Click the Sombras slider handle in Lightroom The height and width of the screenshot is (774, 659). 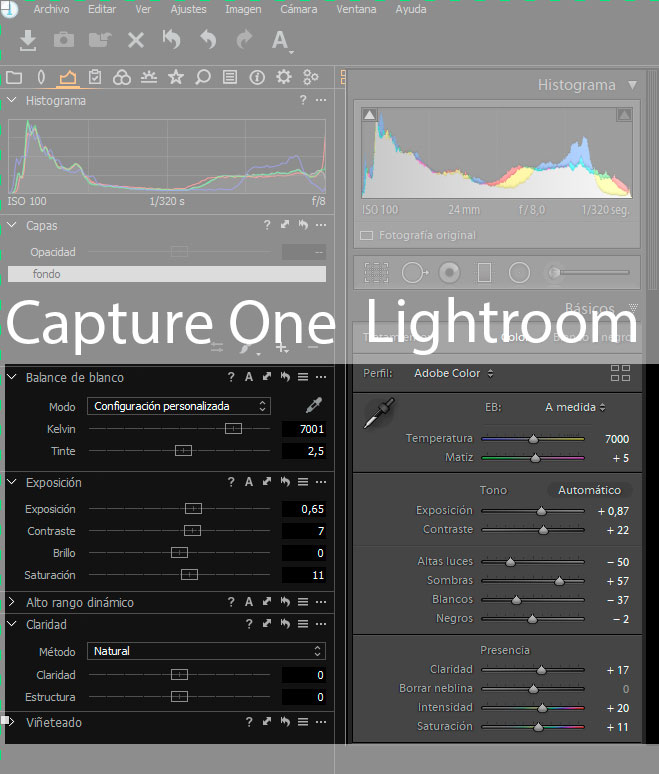559,581
